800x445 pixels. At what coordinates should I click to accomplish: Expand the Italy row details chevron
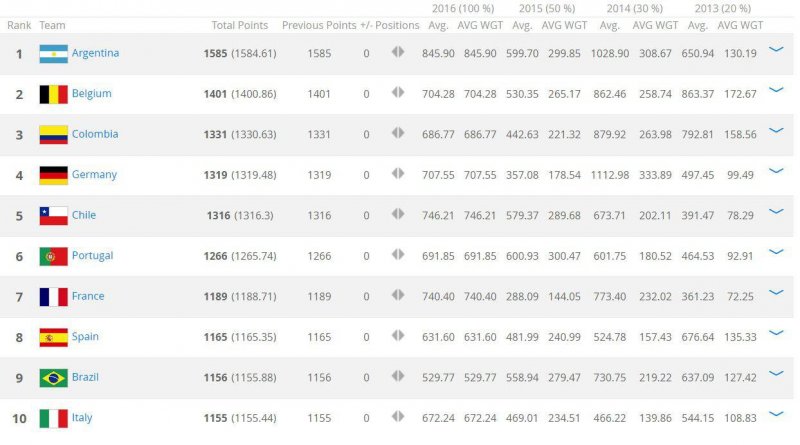[776, 414]
